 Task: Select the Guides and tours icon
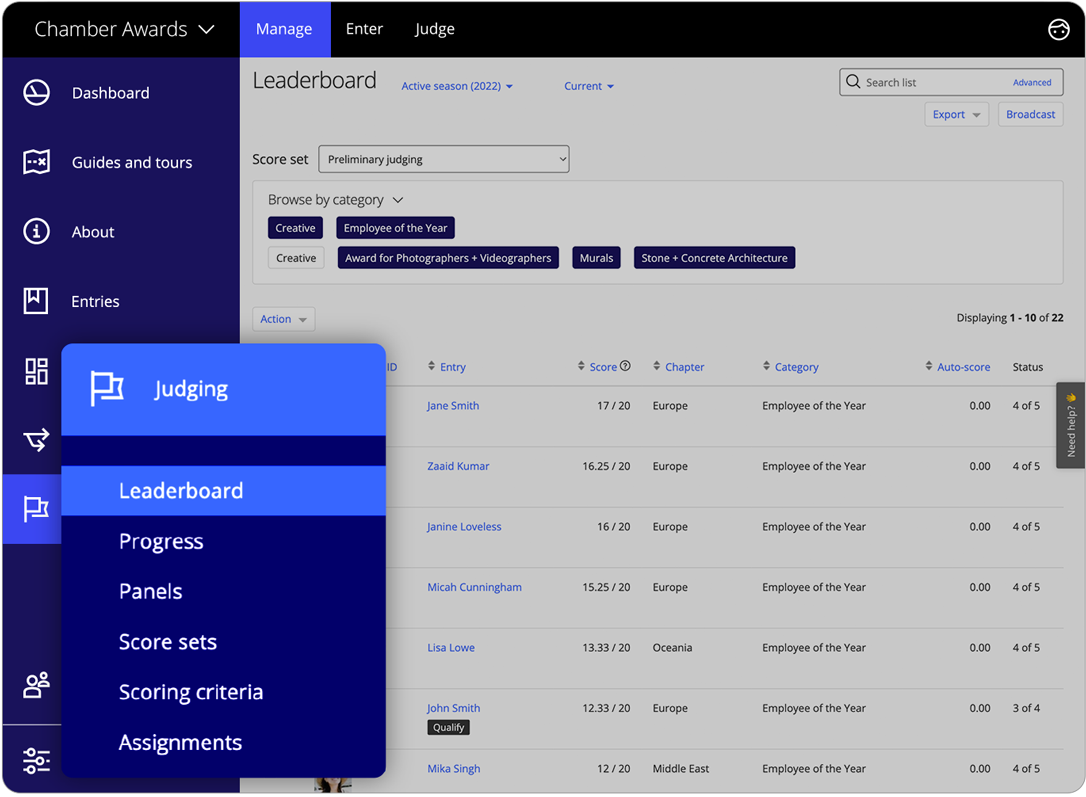36,162
